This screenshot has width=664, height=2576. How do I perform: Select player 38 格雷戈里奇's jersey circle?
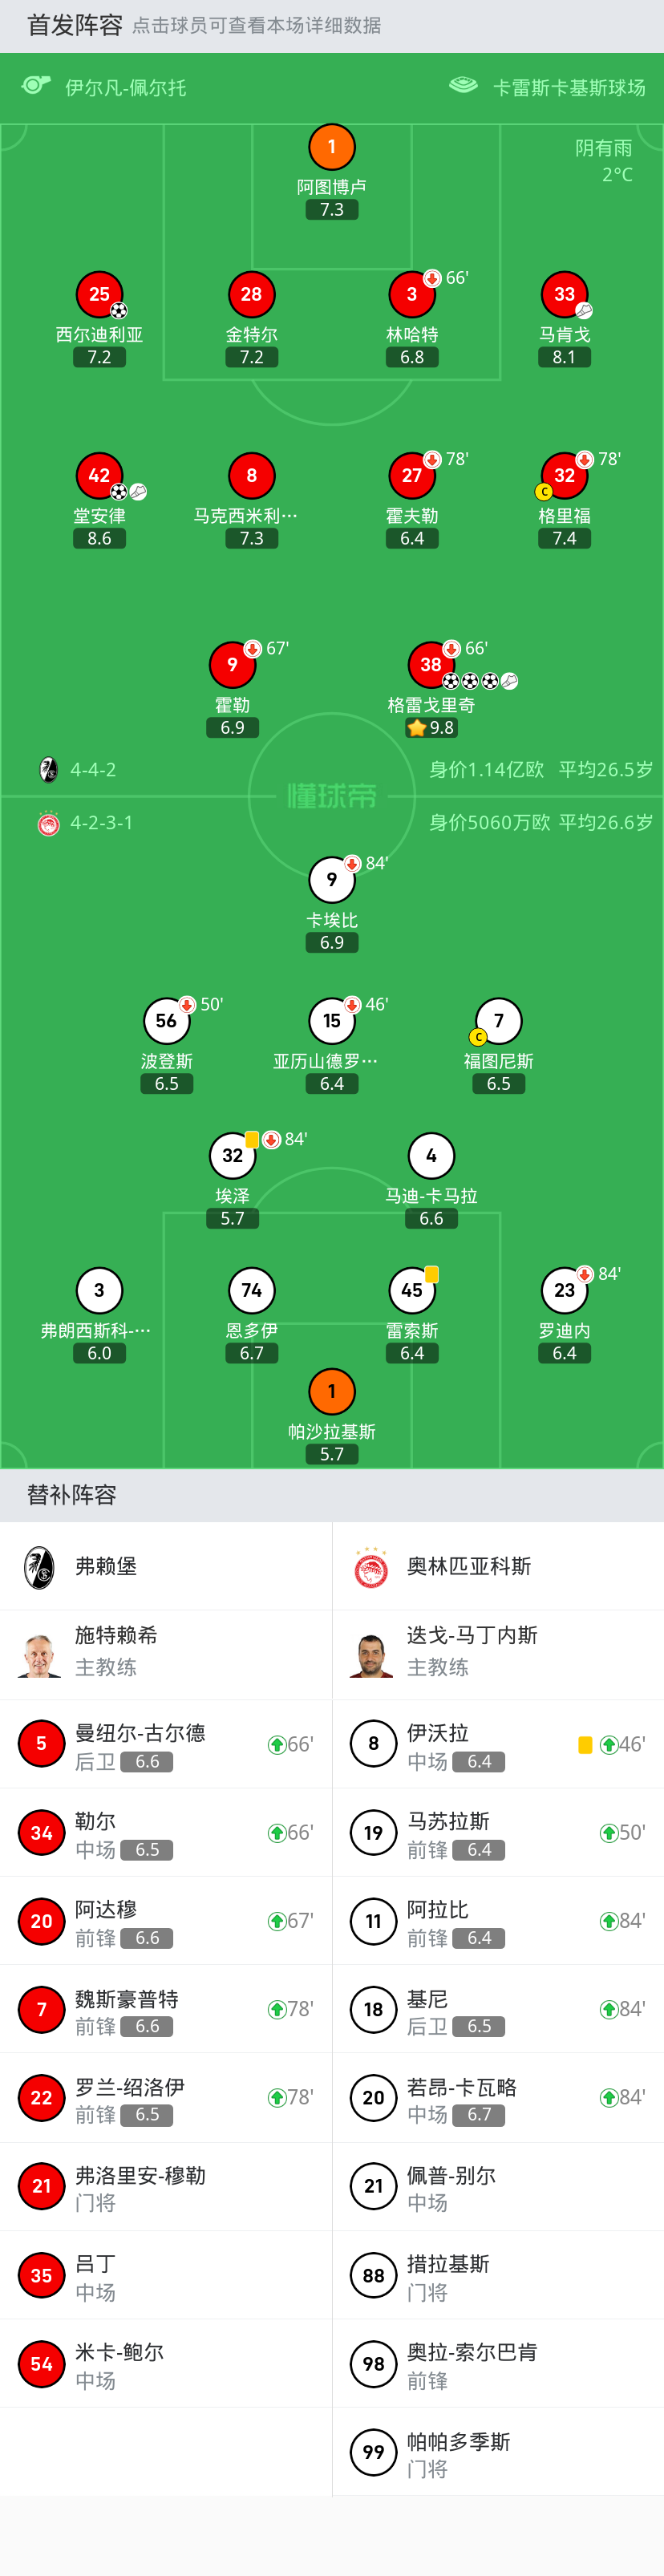click(x=431, y=664)
